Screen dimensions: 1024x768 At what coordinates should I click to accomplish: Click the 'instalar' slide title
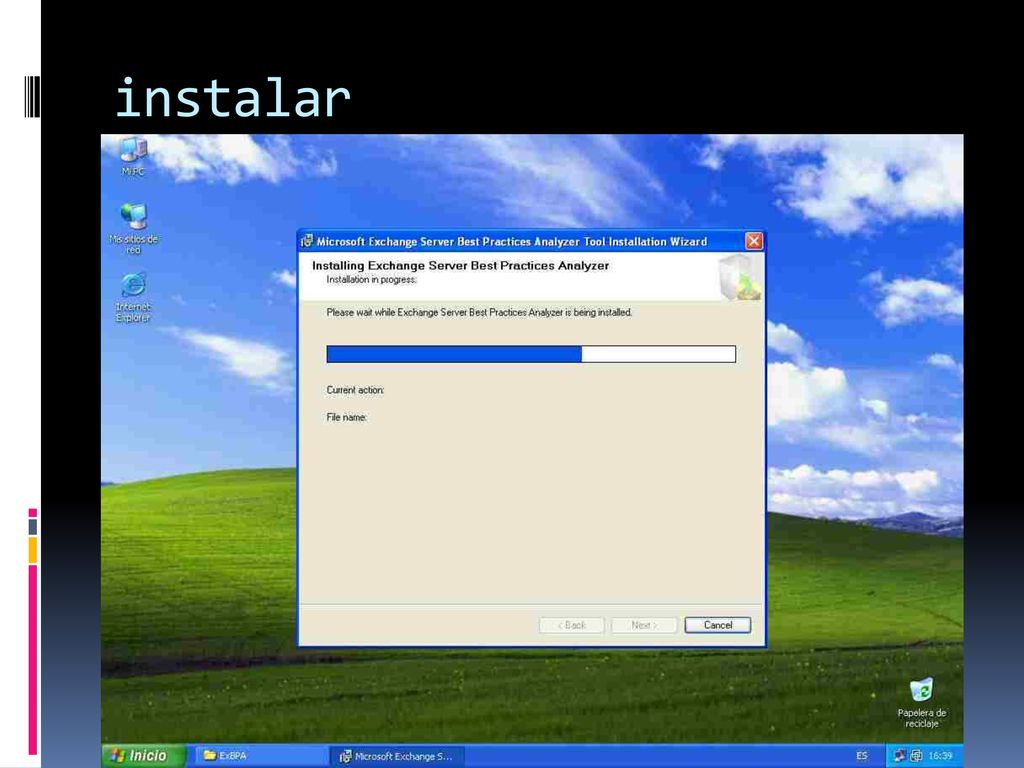233,98
